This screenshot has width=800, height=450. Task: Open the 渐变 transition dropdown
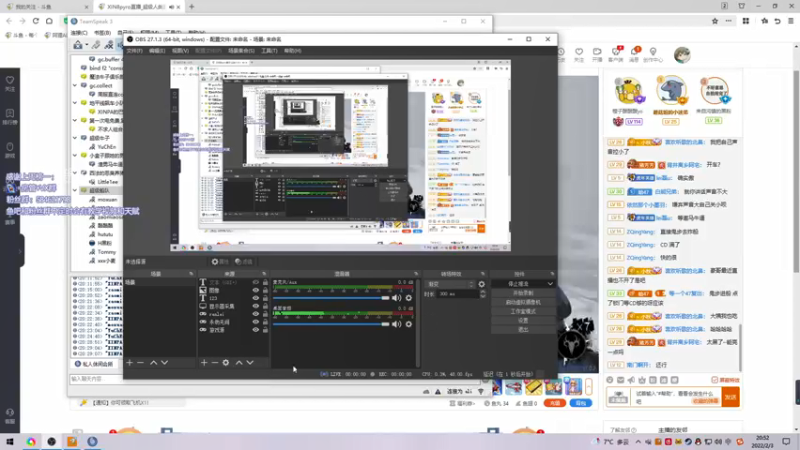(449, 284)
